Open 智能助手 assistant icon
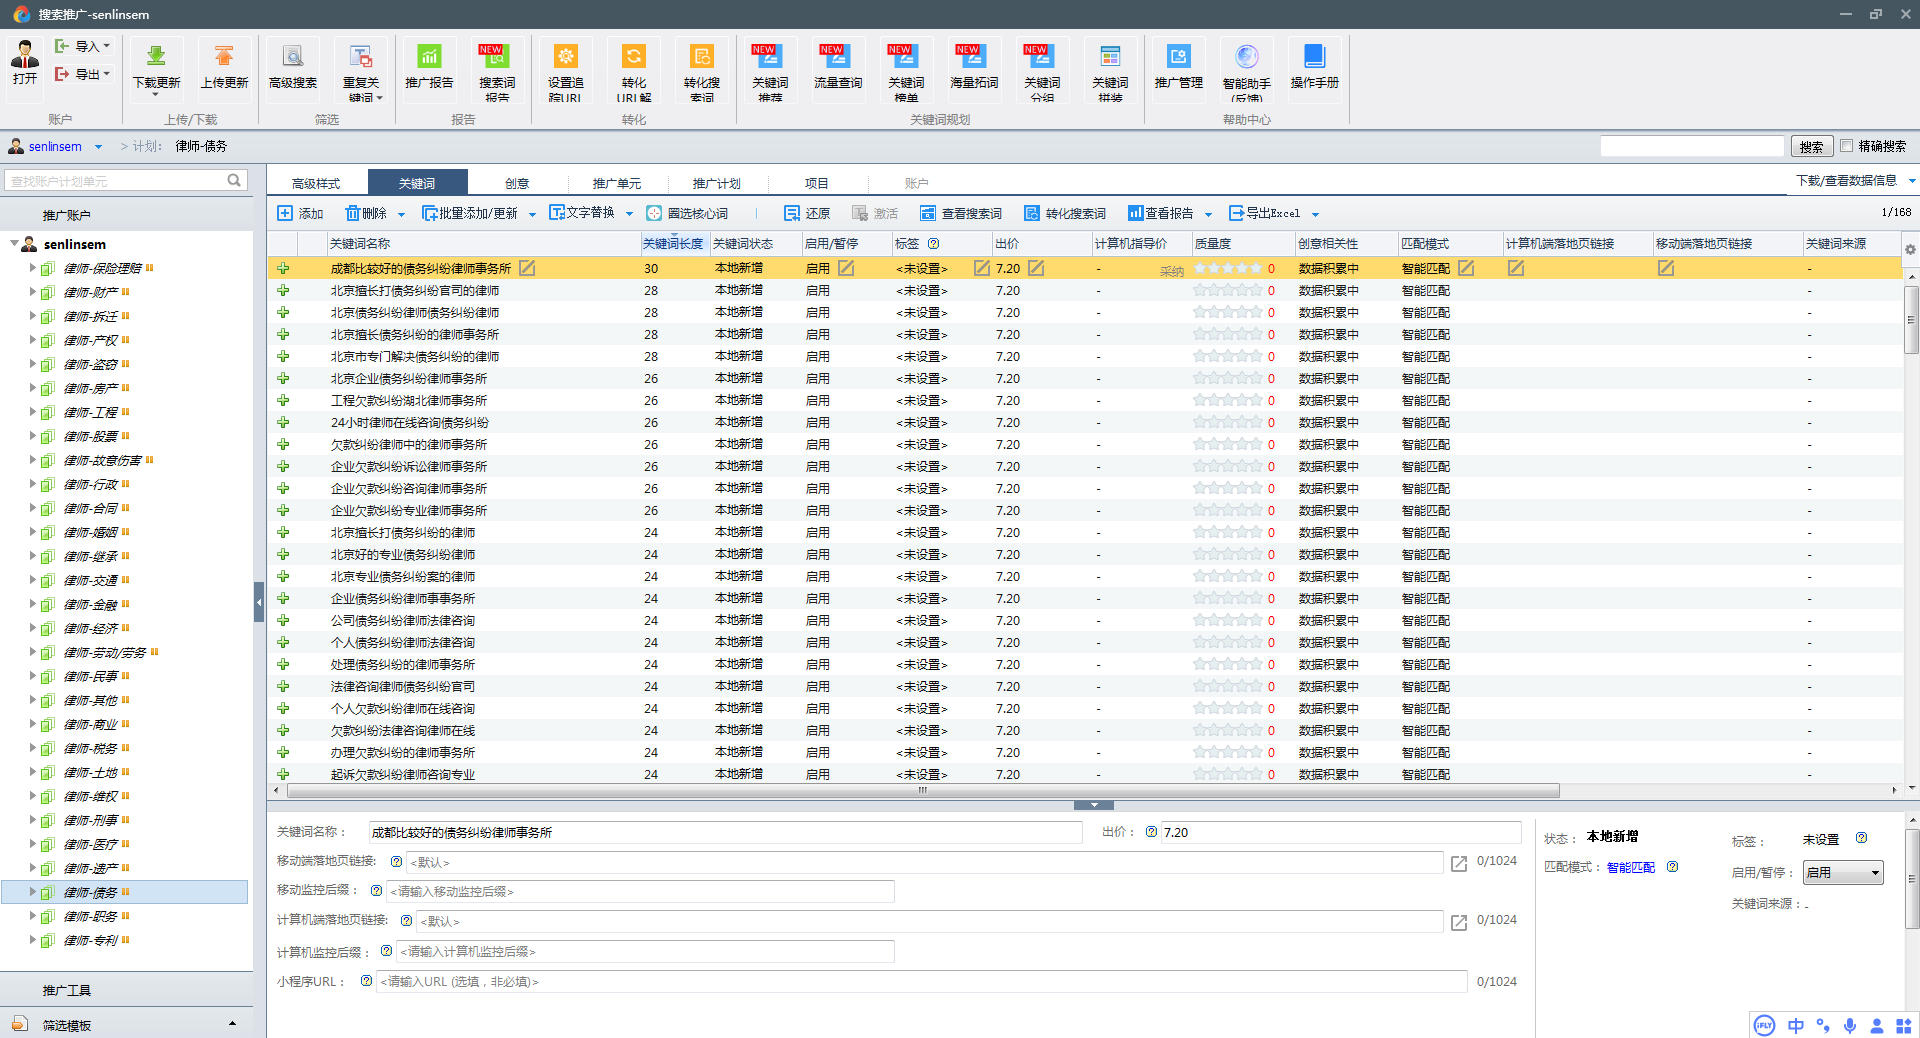The height and width of the screenshot is (1038, 1920). tap(1246, 57)
